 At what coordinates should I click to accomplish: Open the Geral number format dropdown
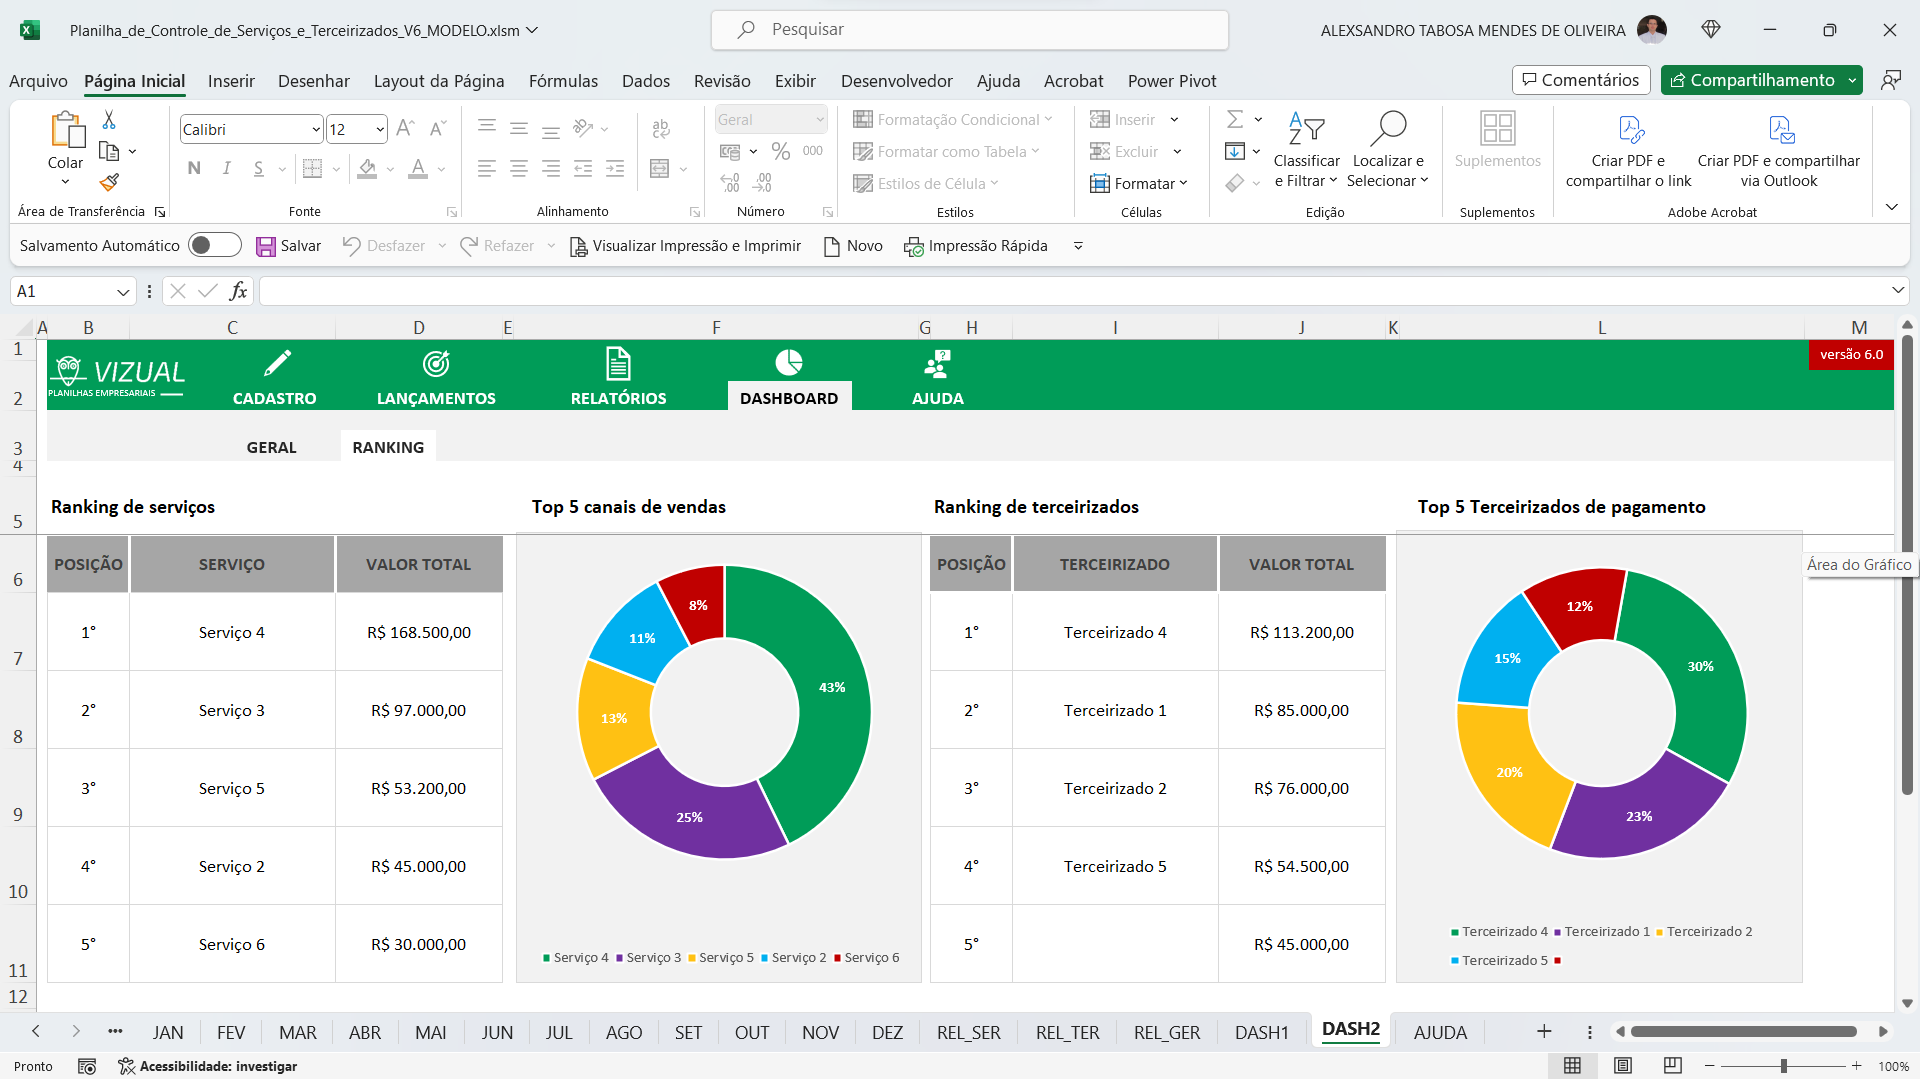[820, 120]
